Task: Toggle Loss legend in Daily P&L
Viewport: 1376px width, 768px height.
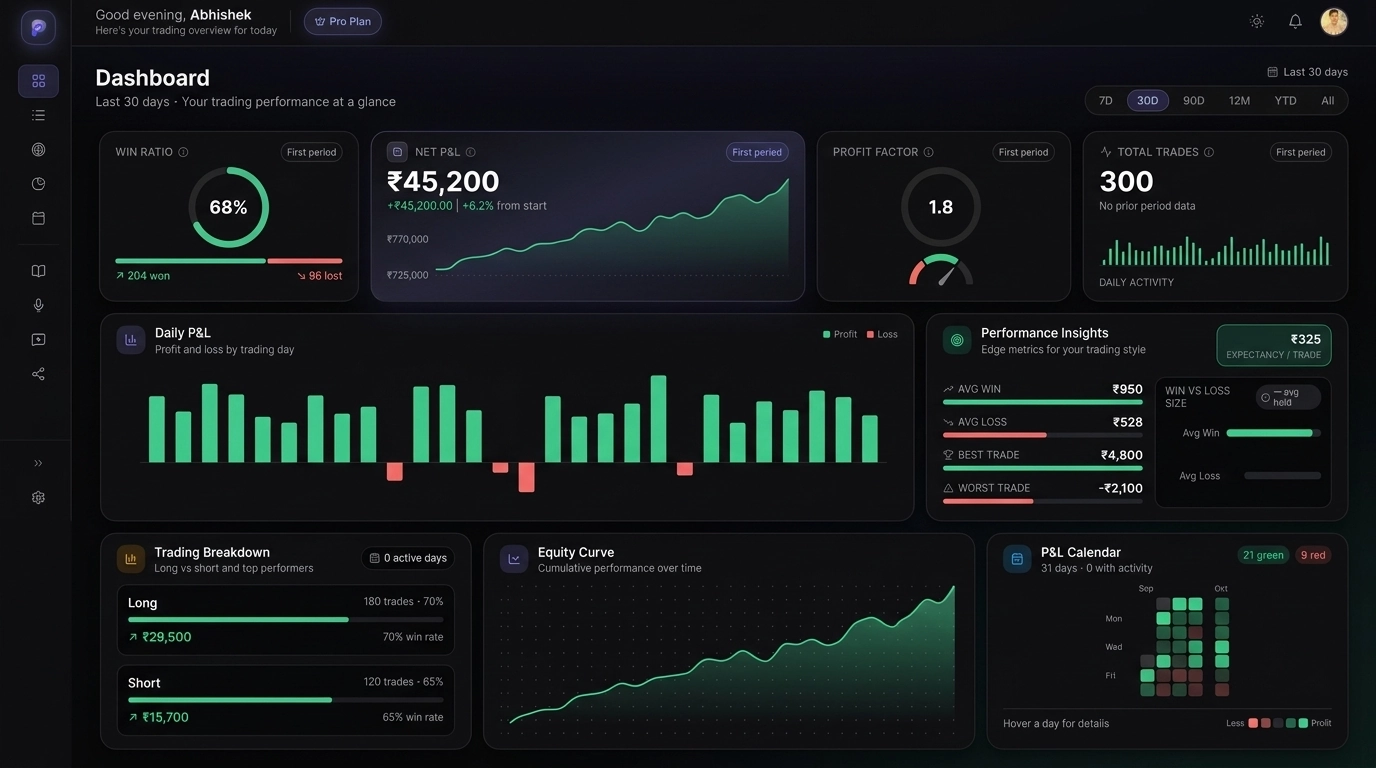Action: pyautogui.click(x=882, y=334)
